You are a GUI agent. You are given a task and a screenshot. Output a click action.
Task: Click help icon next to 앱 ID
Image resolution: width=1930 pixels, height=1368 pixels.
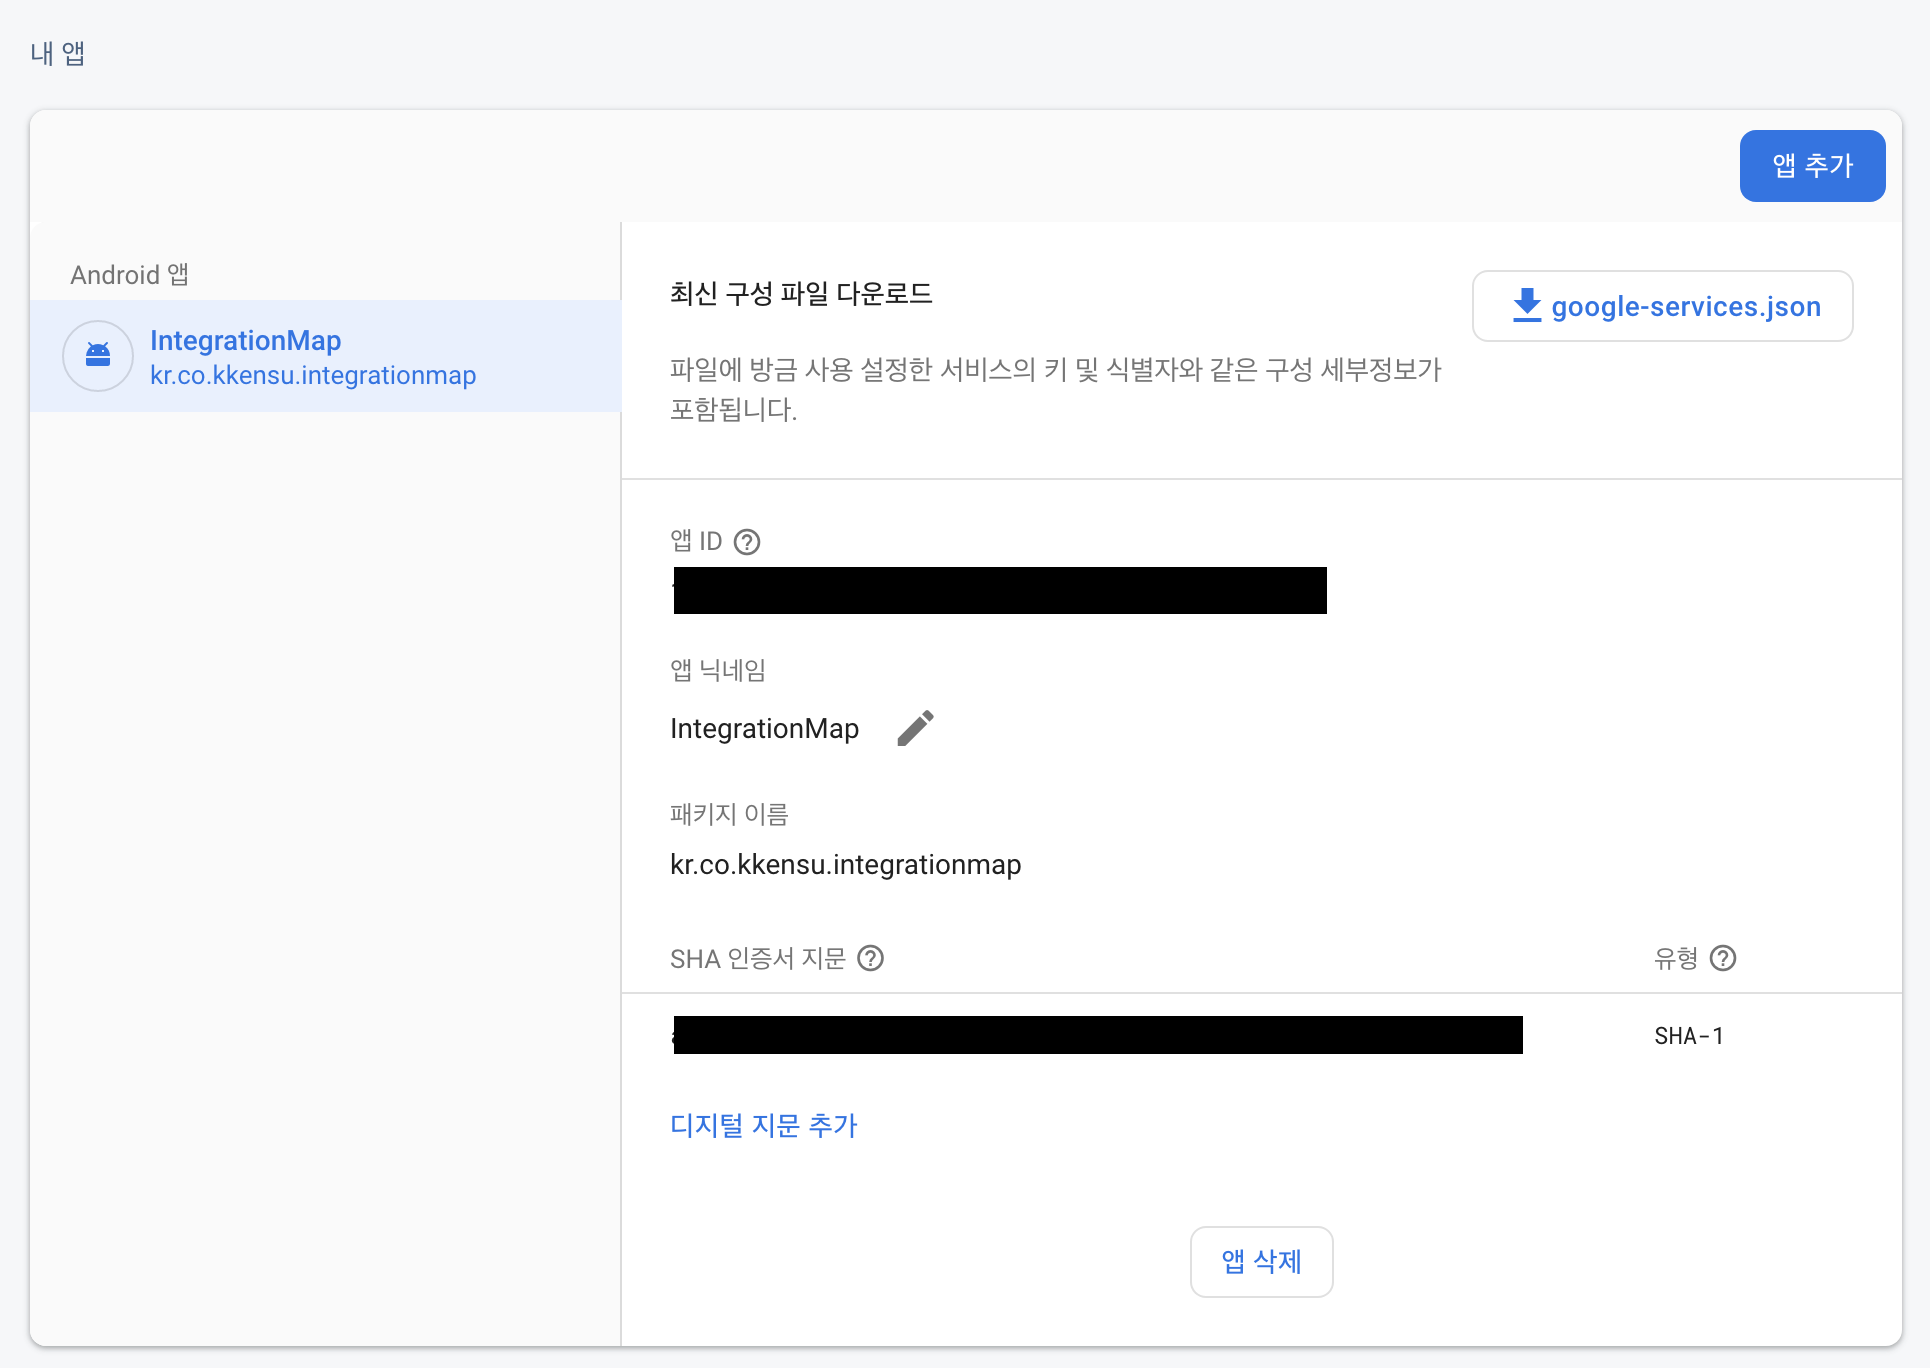pos(747,542)
